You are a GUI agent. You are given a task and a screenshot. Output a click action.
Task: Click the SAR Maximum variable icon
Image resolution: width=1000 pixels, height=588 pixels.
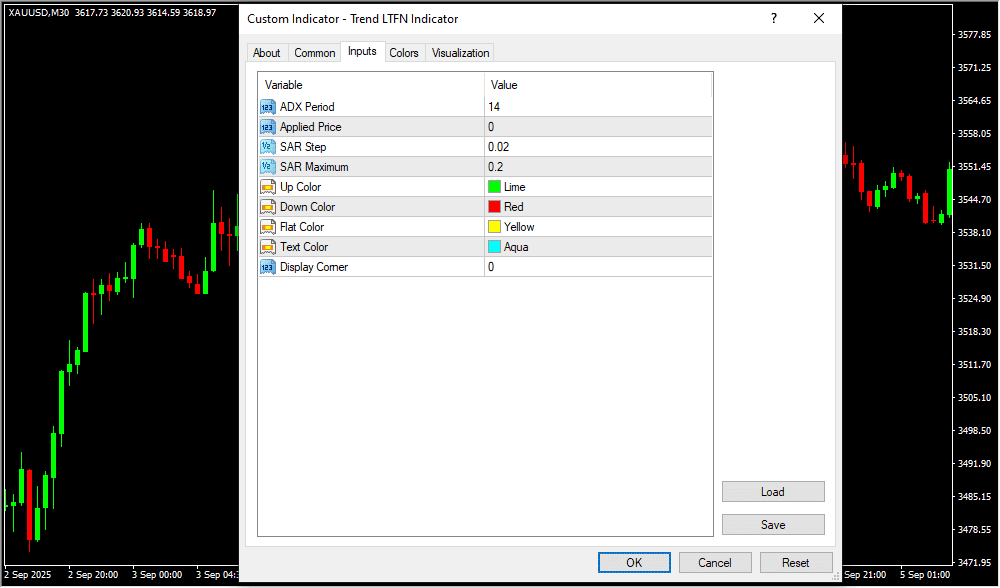267,167
